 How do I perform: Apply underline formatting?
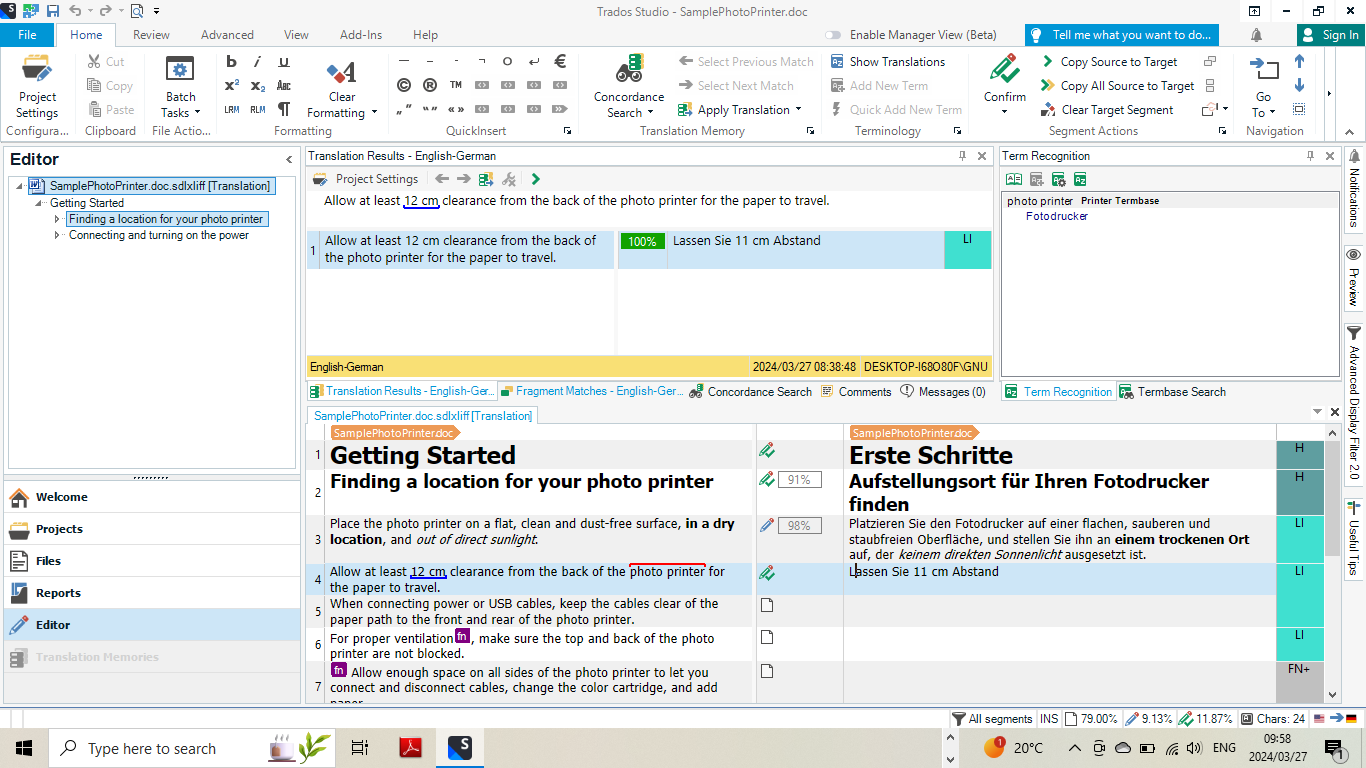(284, 62)
